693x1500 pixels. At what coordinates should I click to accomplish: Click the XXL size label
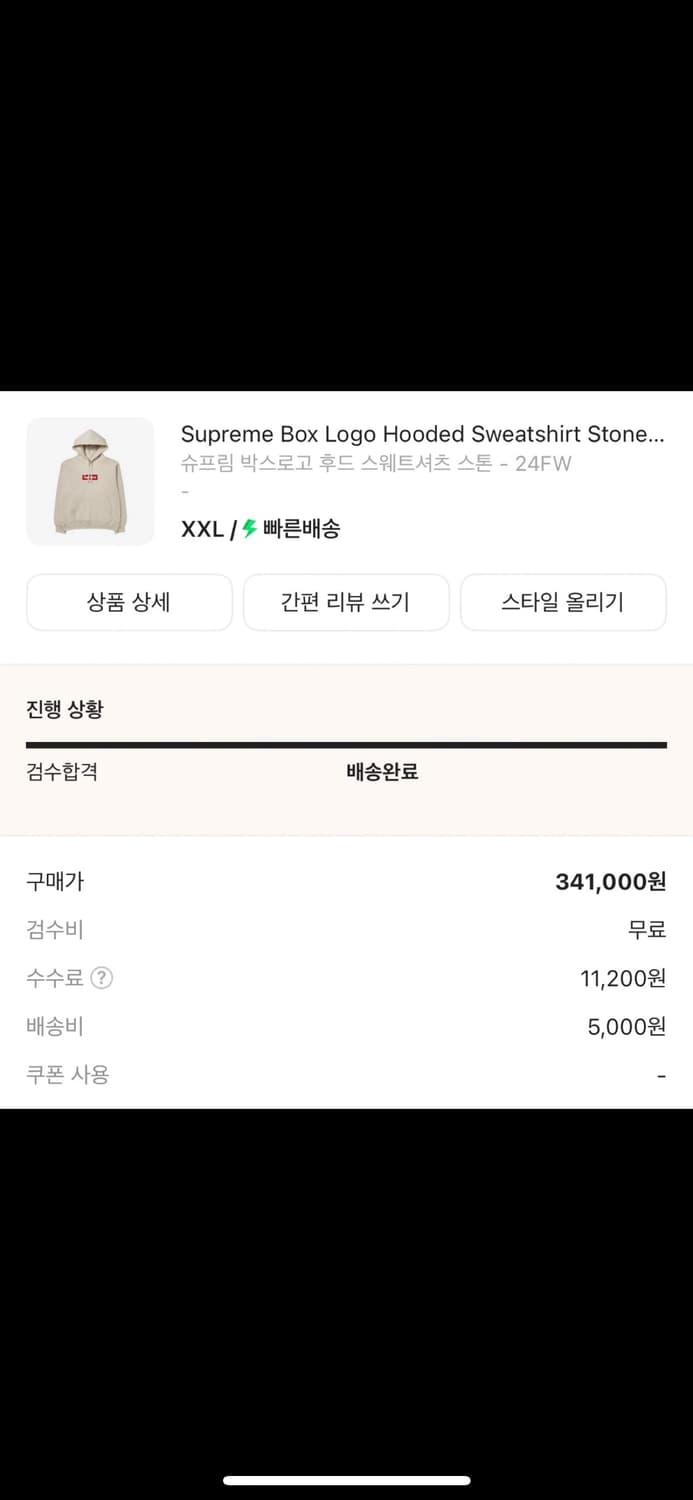(200, 529)
